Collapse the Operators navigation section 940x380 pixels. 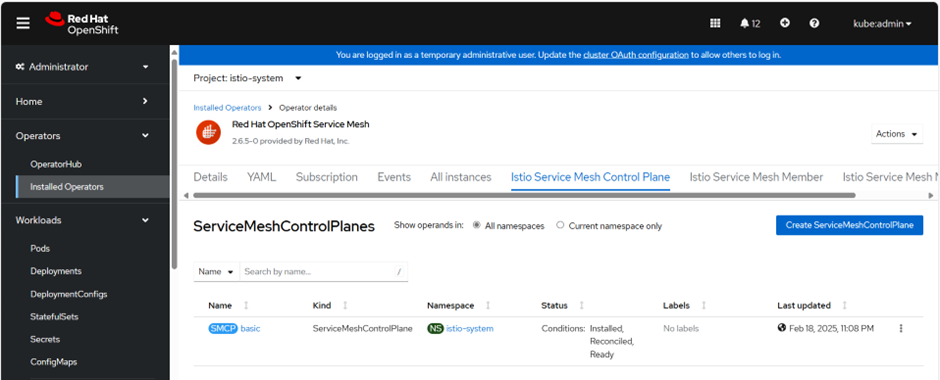(x=85, y=136)
